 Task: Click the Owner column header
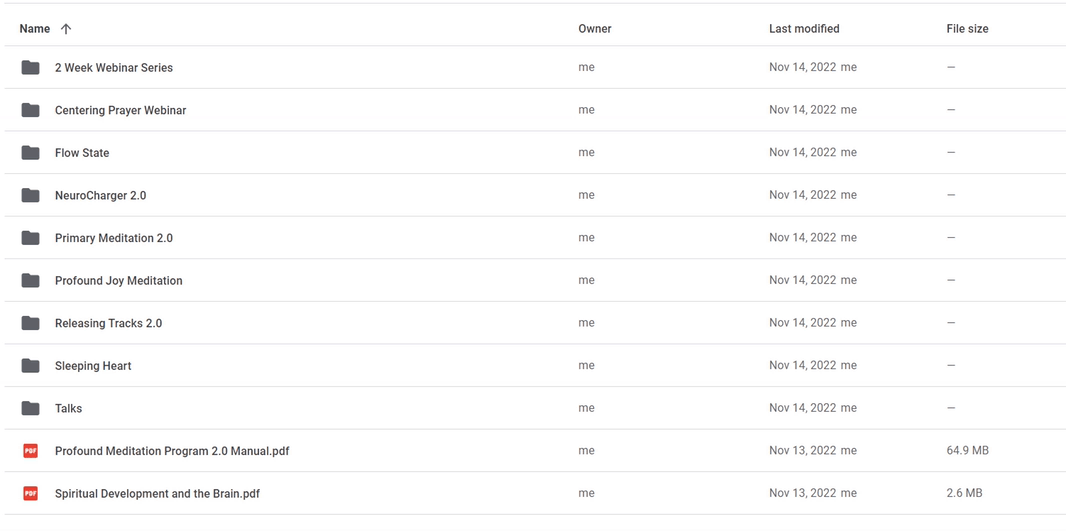[x=595, y=29]
